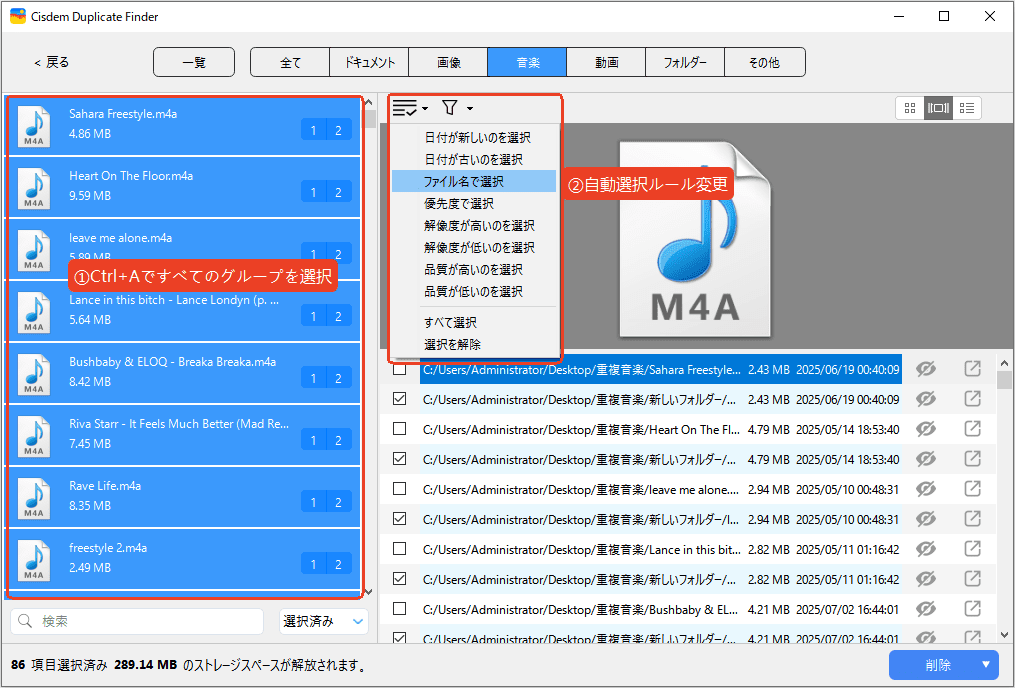This screenshot has height=688, width=1015.
Task: Go back with the 戻る button
Action: click(52, 62)
